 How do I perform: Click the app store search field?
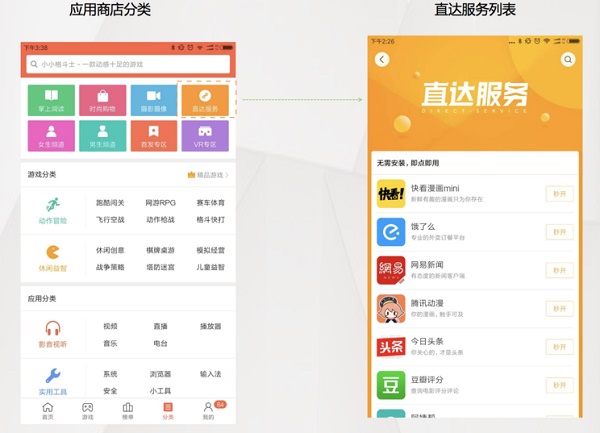point(128,64)
